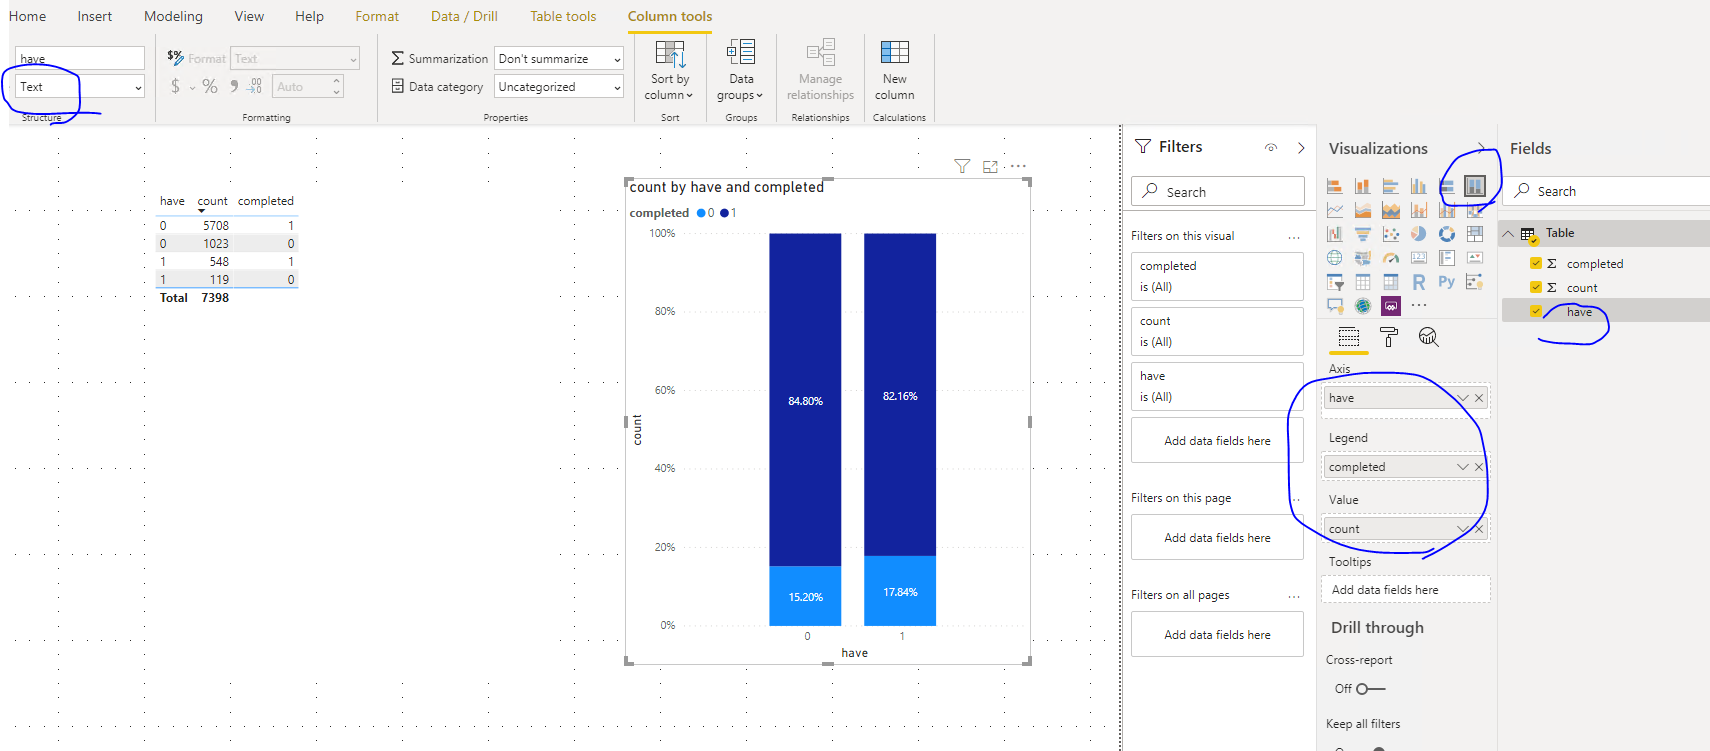The image size is (1710, 751).
Task: Click the Filters pane search box
Action: pyautogui.click(x=1218, y=191)
